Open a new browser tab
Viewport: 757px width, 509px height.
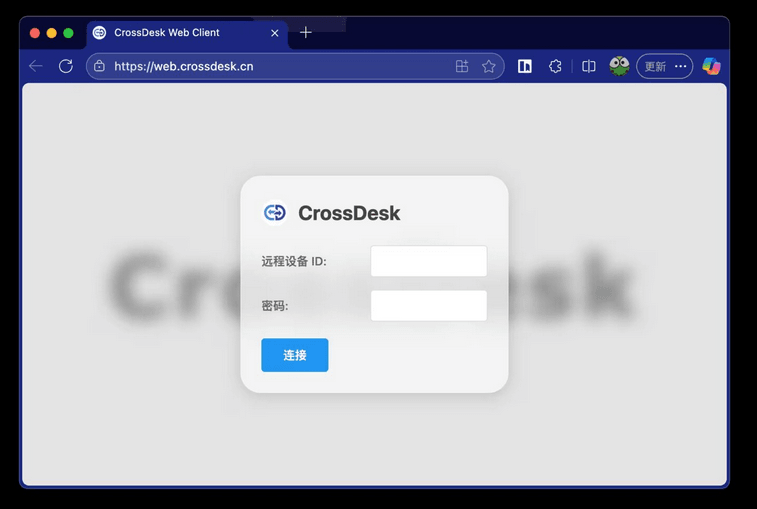pos(306,32)
